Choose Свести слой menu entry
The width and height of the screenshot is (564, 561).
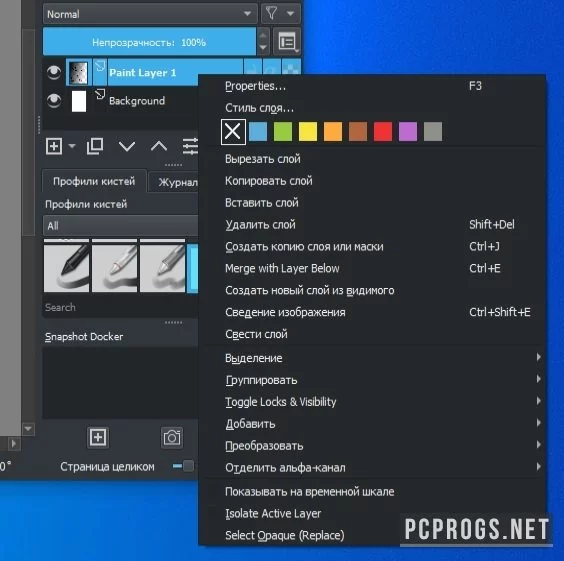tap(372, 334)
